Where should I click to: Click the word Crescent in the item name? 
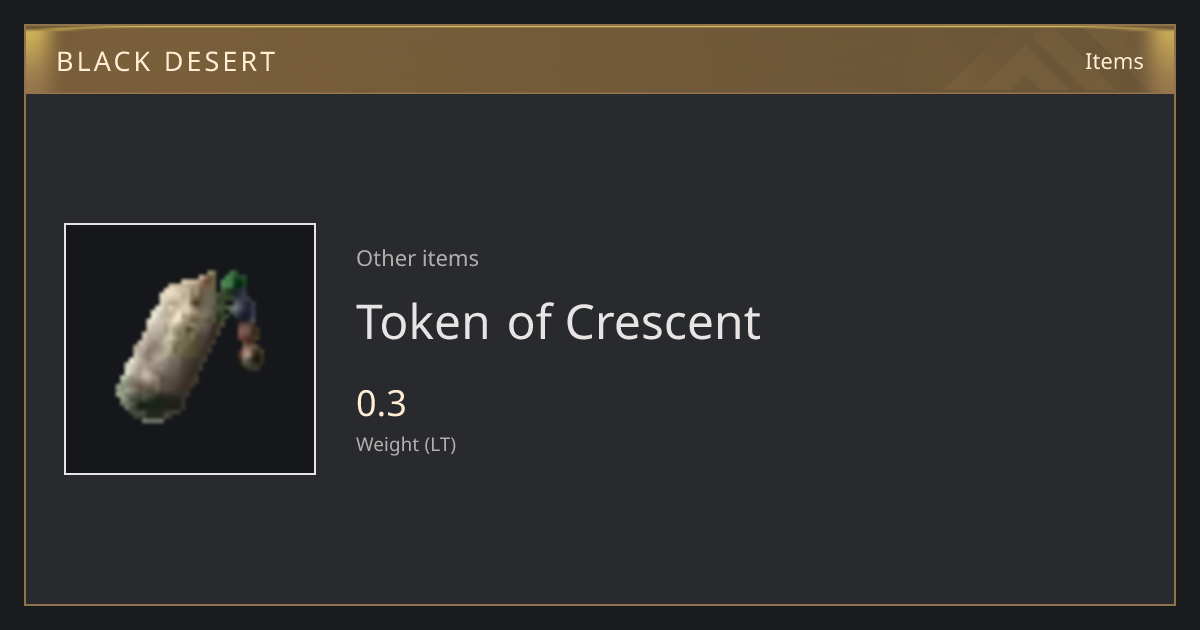663,322
